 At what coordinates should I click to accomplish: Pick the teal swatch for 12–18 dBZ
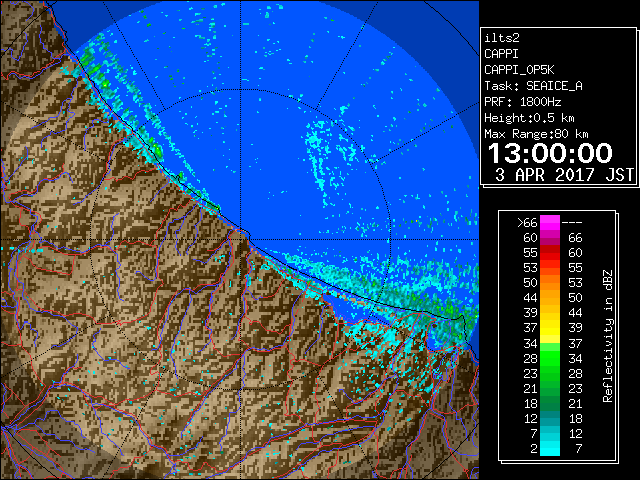coord(550,418)
